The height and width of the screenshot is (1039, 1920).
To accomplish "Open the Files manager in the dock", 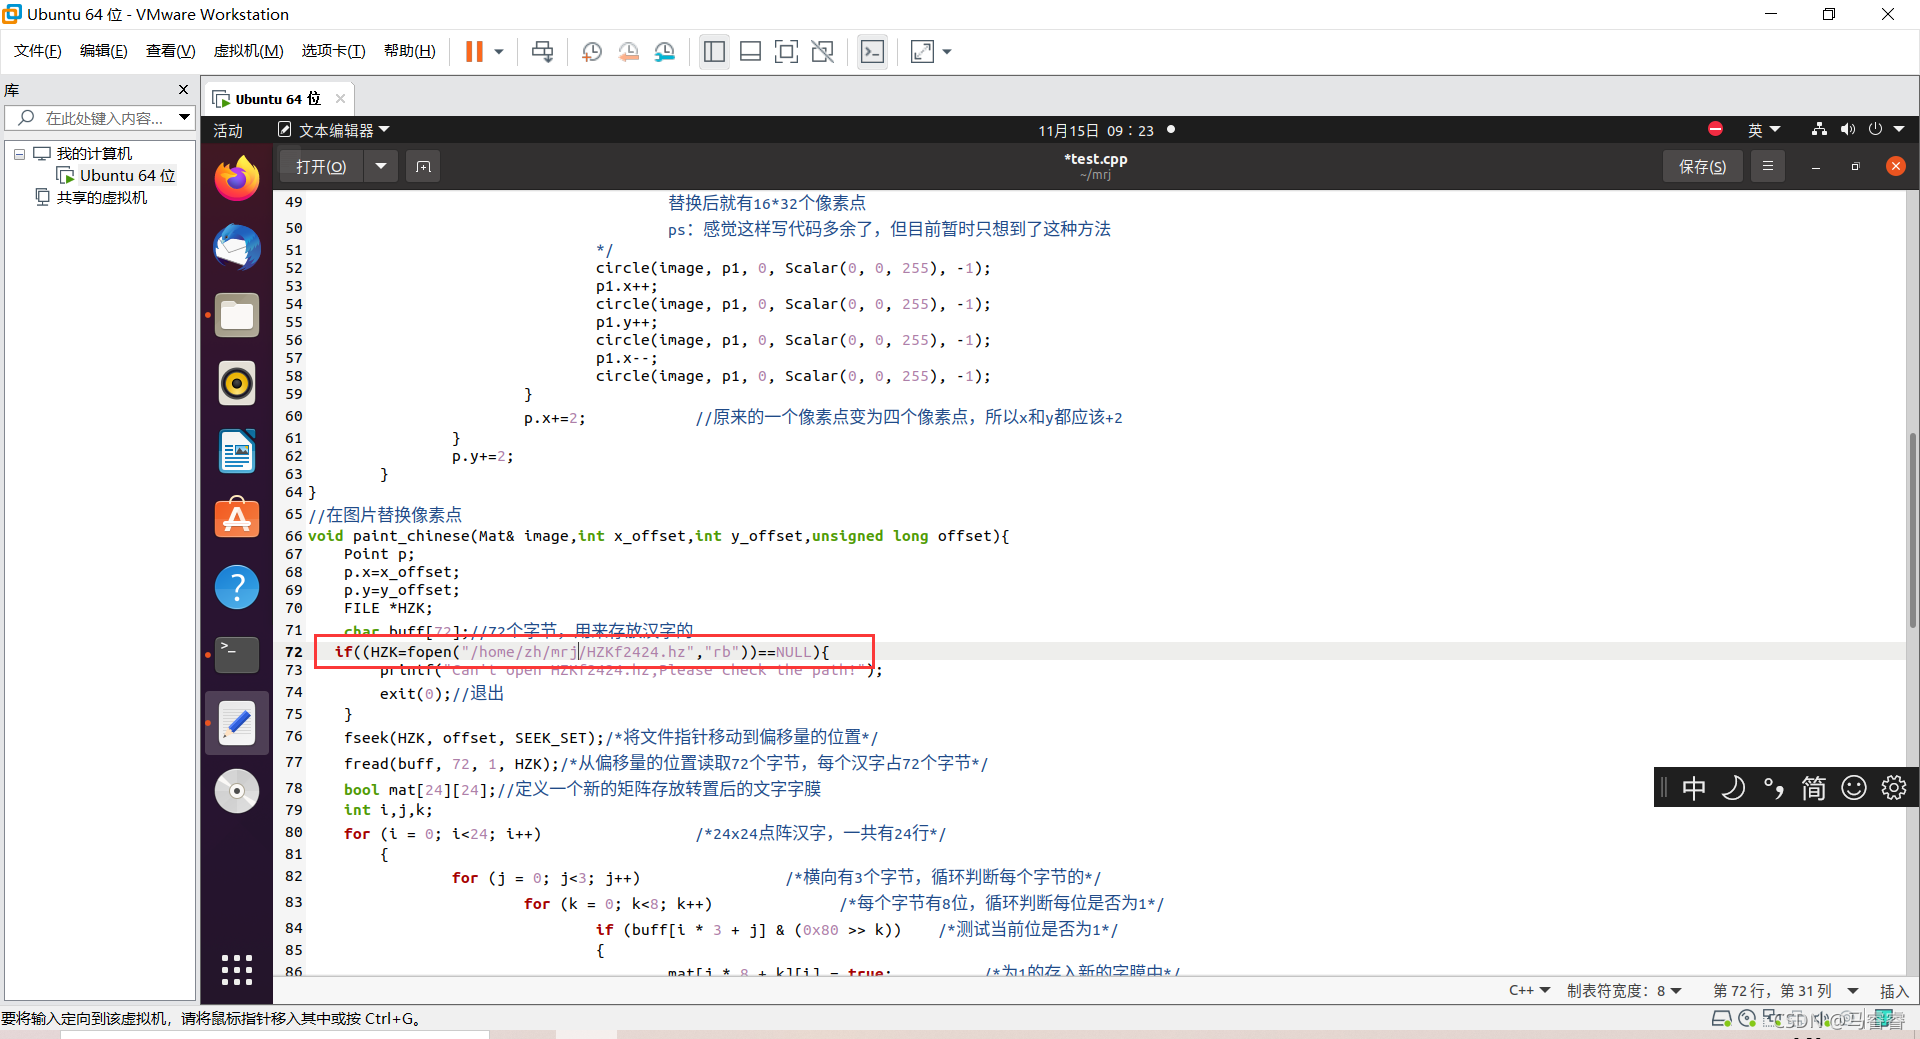I will (237, 315).
